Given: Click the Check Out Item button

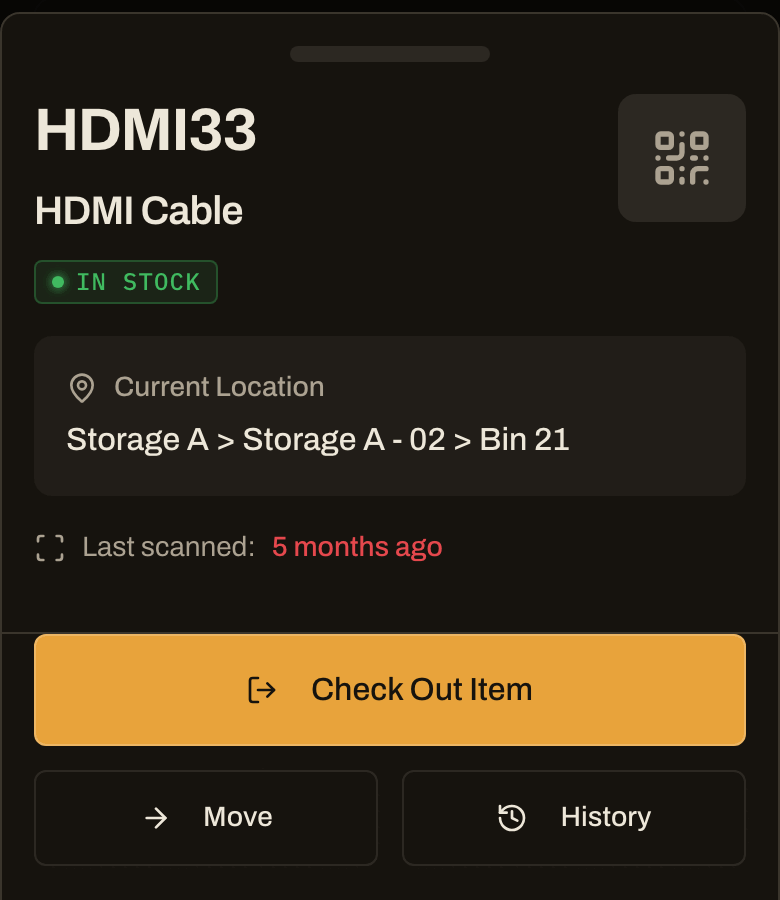Looking at the screenshot, I should tap(390, 690).
